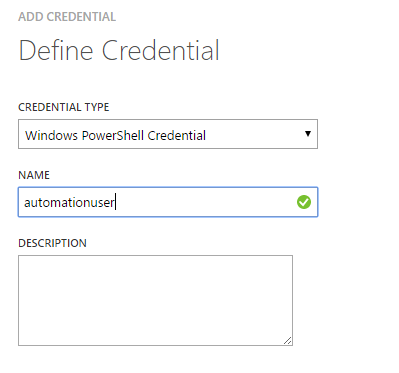399x373 pixels.
Task: Click the dropdown arrow on Credential Type
Action: coord(308,134)
